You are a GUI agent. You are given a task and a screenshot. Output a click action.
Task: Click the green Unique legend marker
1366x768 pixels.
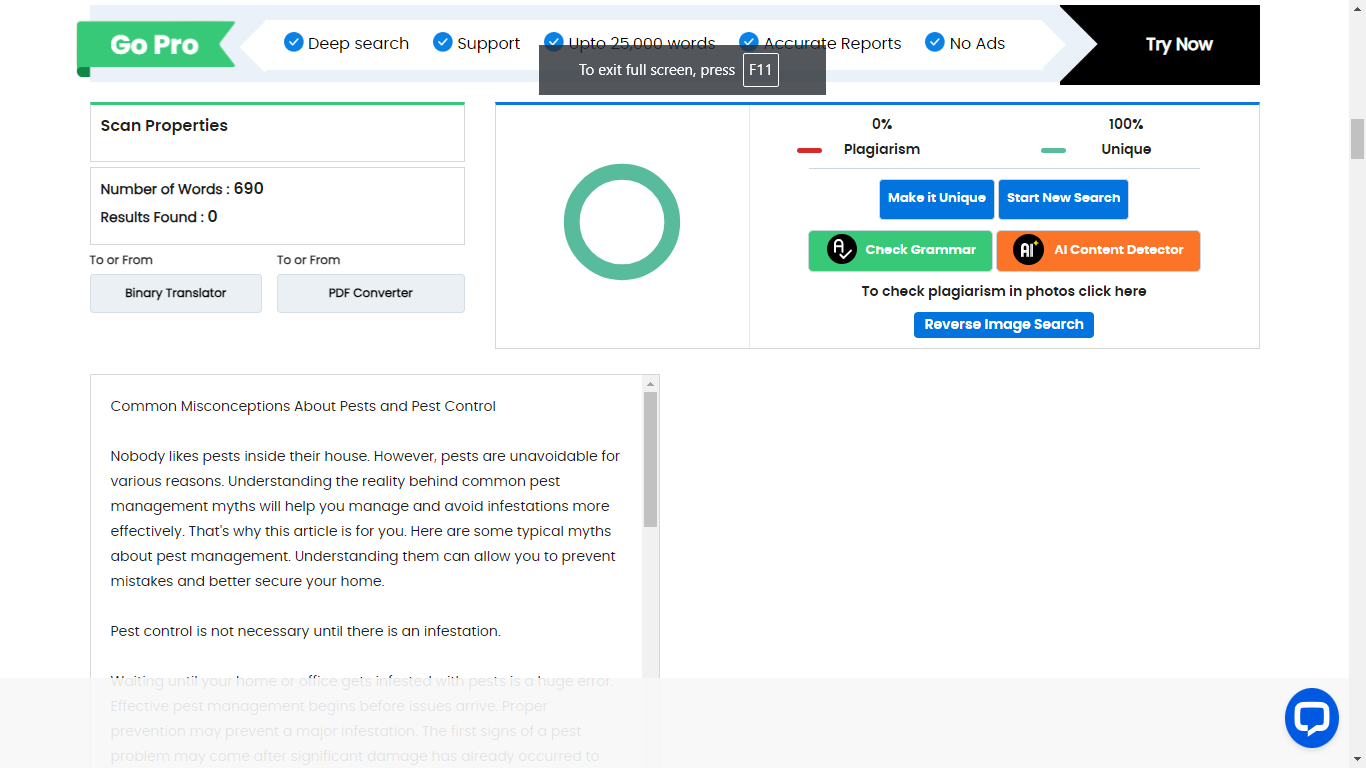pos(1053,150)
